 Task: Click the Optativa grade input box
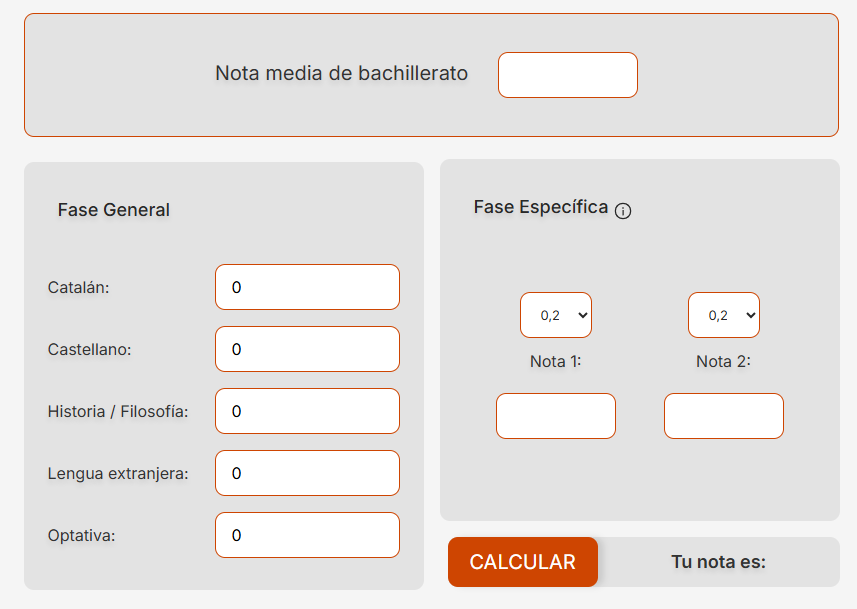[x=307, y=535]
